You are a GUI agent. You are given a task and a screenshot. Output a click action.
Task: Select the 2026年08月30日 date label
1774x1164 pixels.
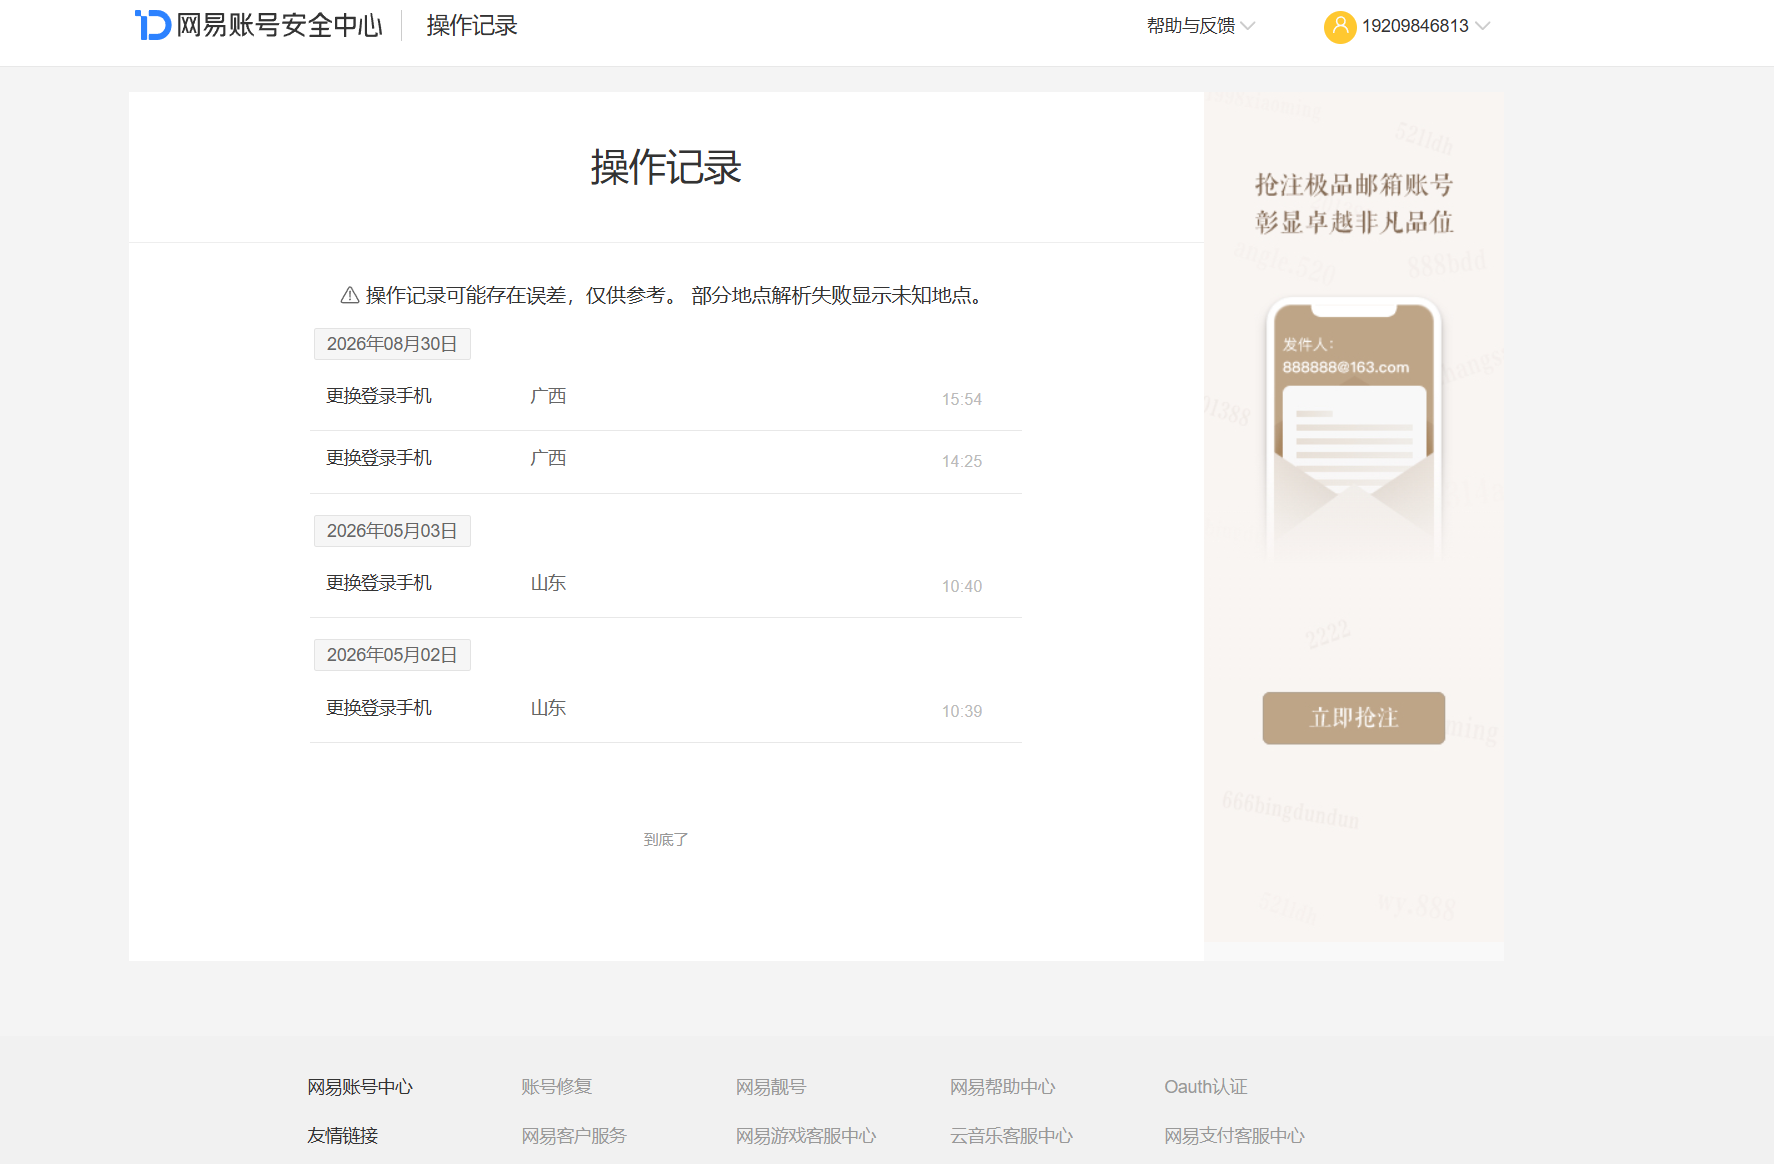point(392,344)
